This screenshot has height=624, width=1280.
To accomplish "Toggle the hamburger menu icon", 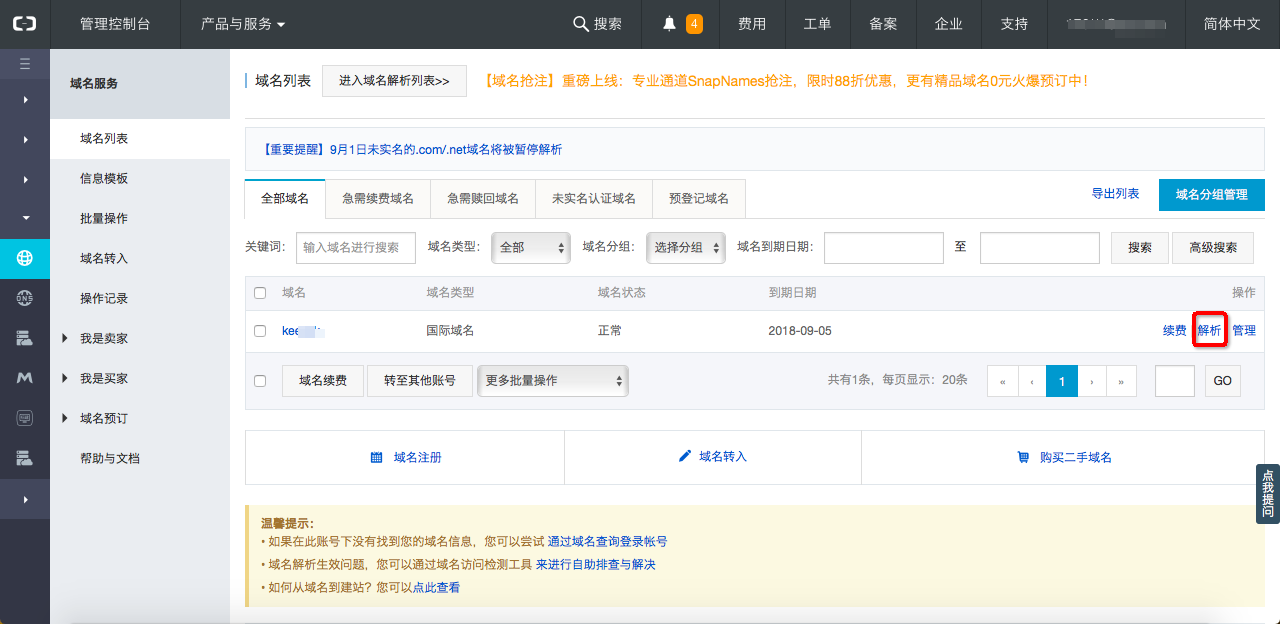I will tap(25, 64).
